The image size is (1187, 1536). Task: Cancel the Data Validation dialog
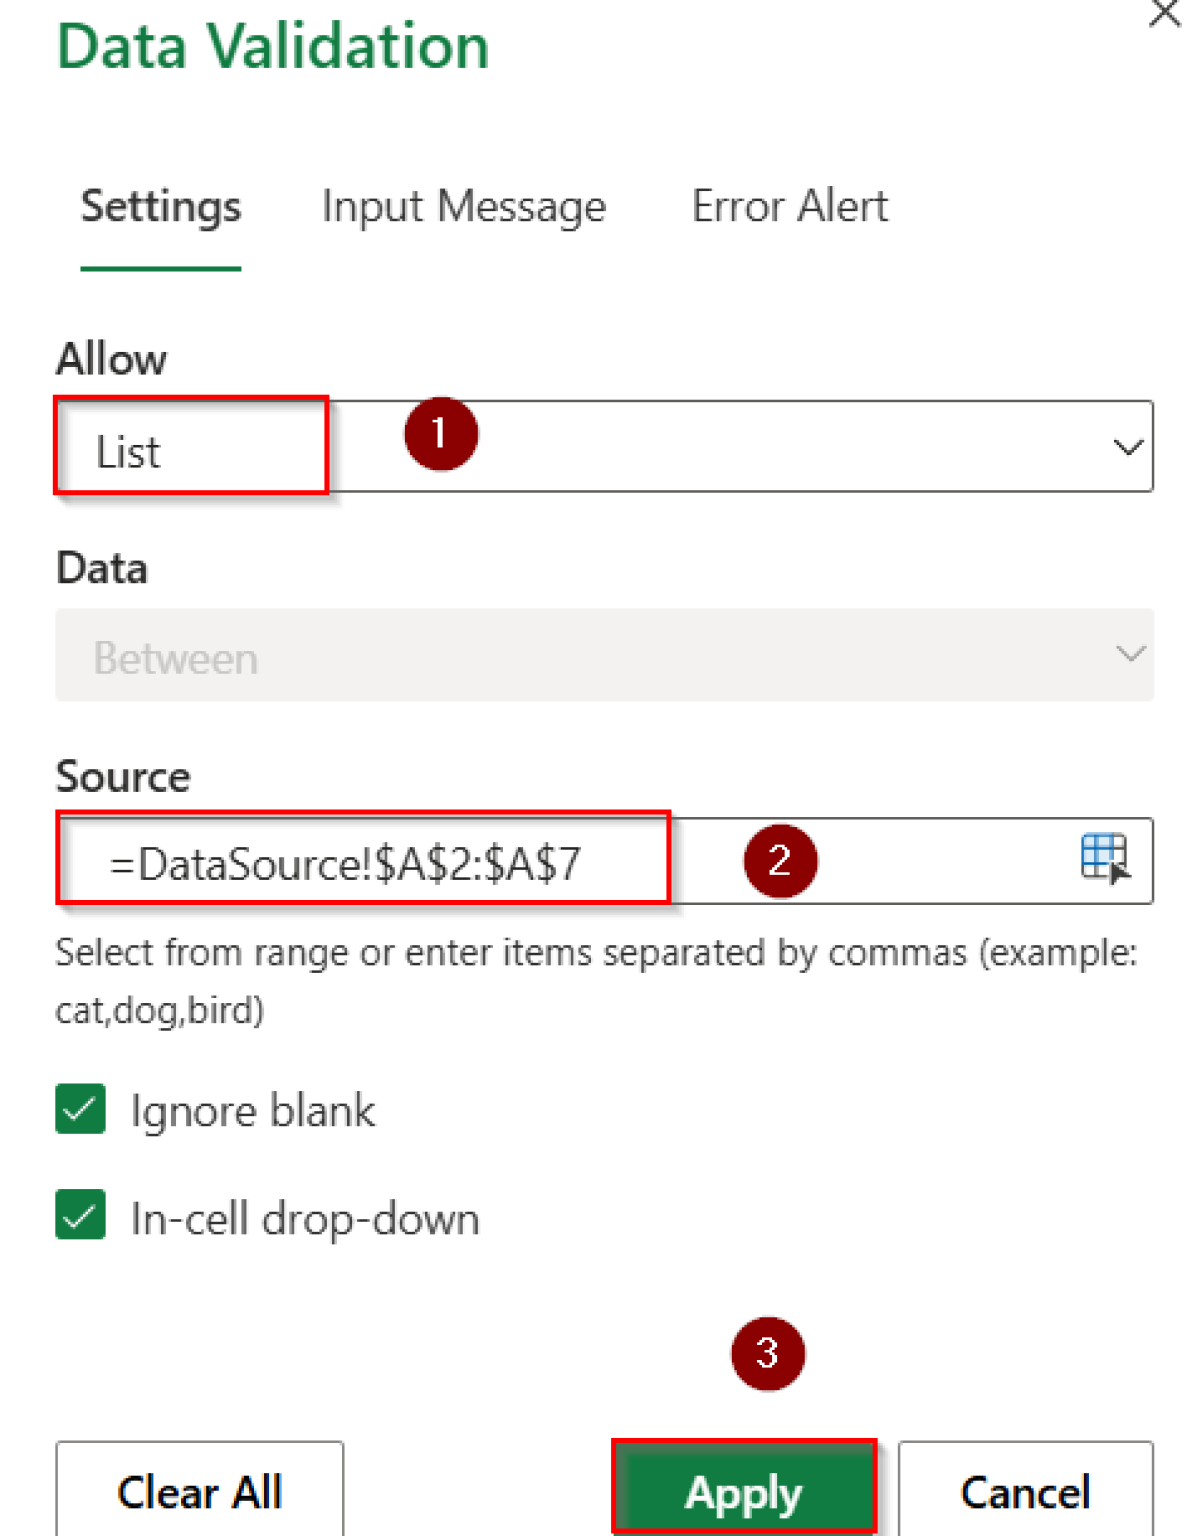1024,1491
